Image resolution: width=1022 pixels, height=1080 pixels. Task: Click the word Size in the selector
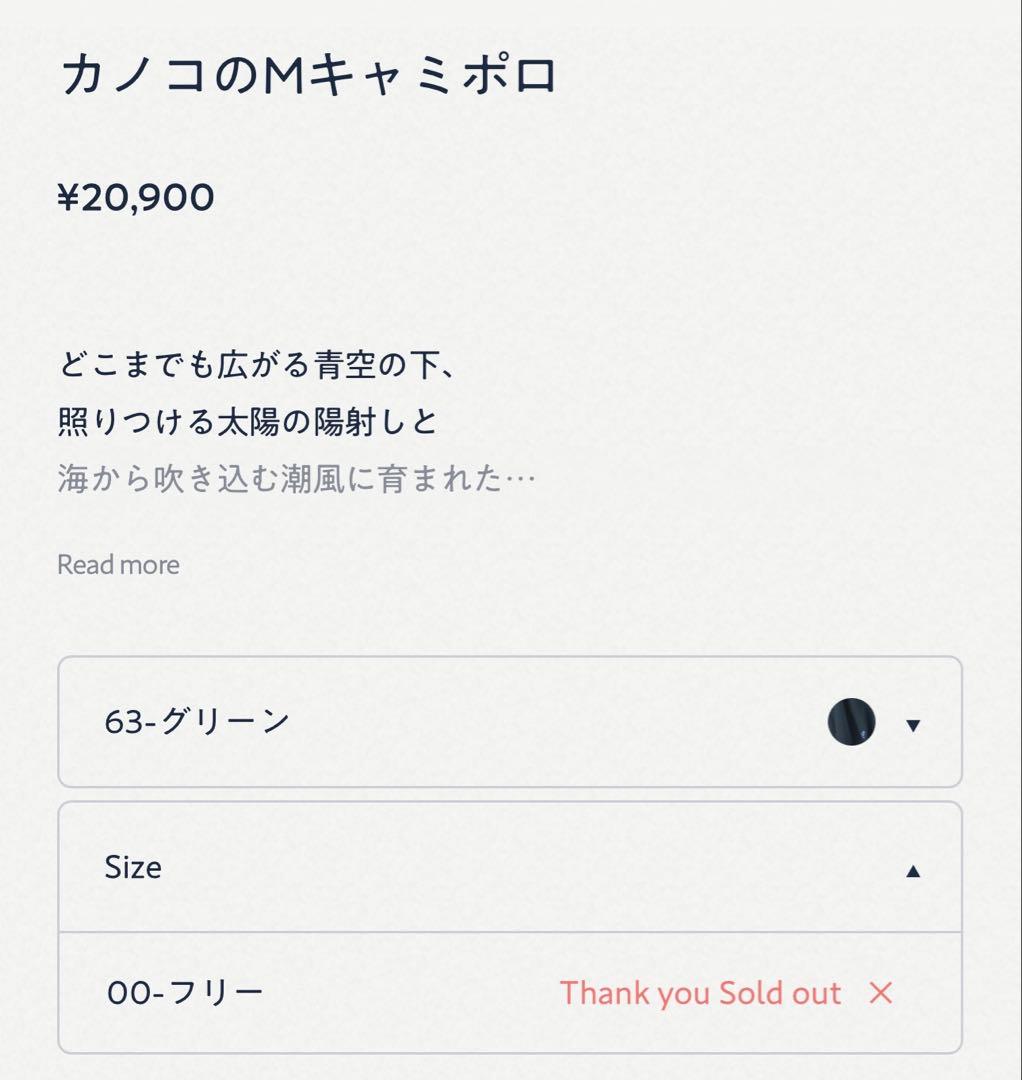point(133,867)
